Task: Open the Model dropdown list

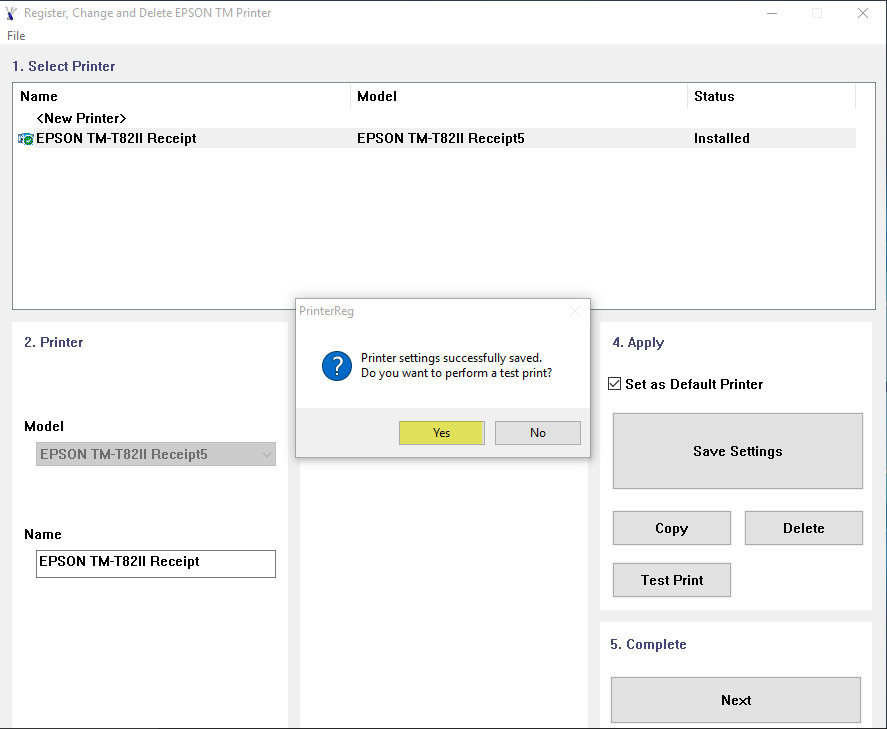Action: 266,455
